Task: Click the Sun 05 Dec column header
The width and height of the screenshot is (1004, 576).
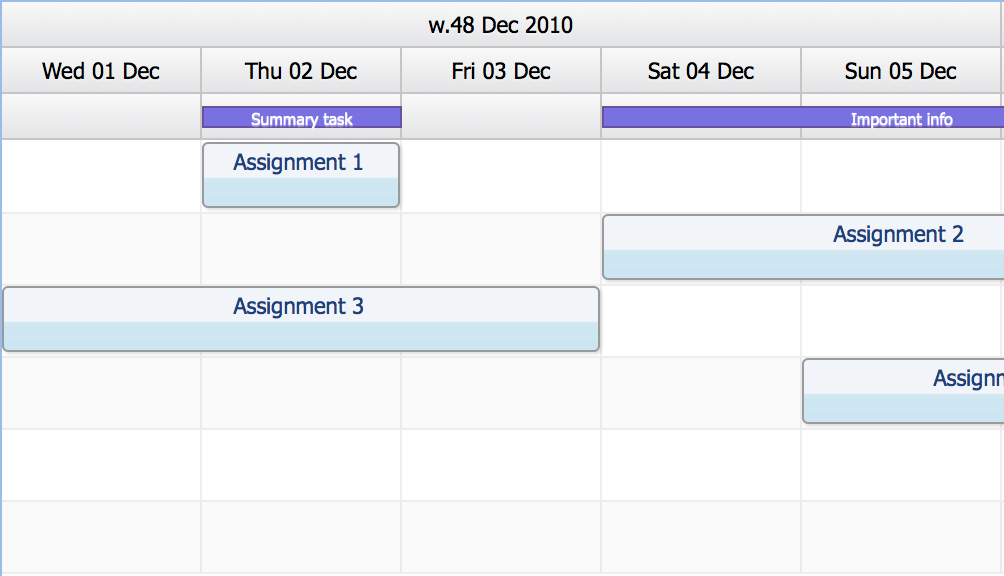Action: tap(900, 70)
